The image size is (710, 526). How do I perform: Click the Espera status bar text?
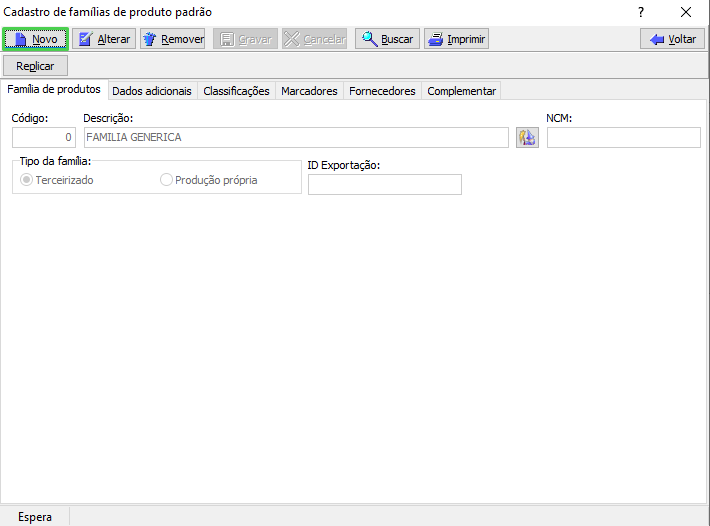tap(35, 517)
